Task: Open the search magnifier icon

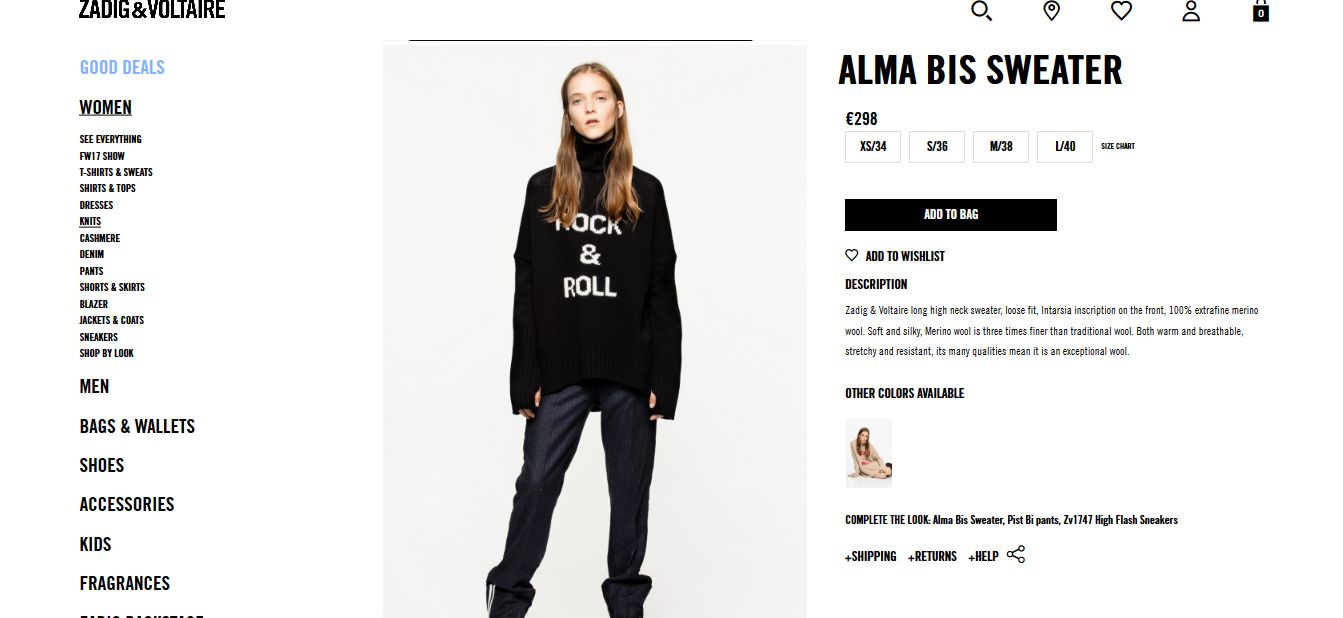Action: (x=981, y=11)
